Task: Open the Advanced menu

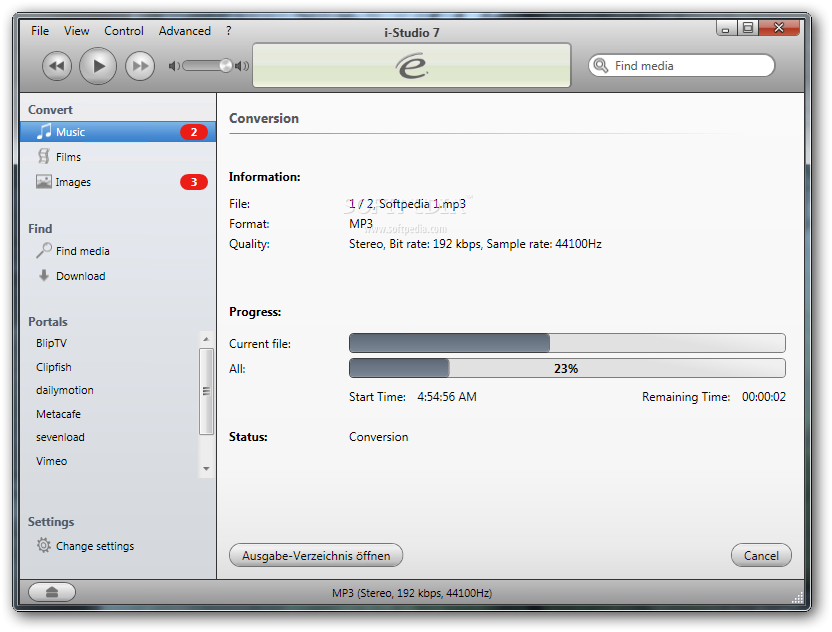Action: [x=185, y=31]
